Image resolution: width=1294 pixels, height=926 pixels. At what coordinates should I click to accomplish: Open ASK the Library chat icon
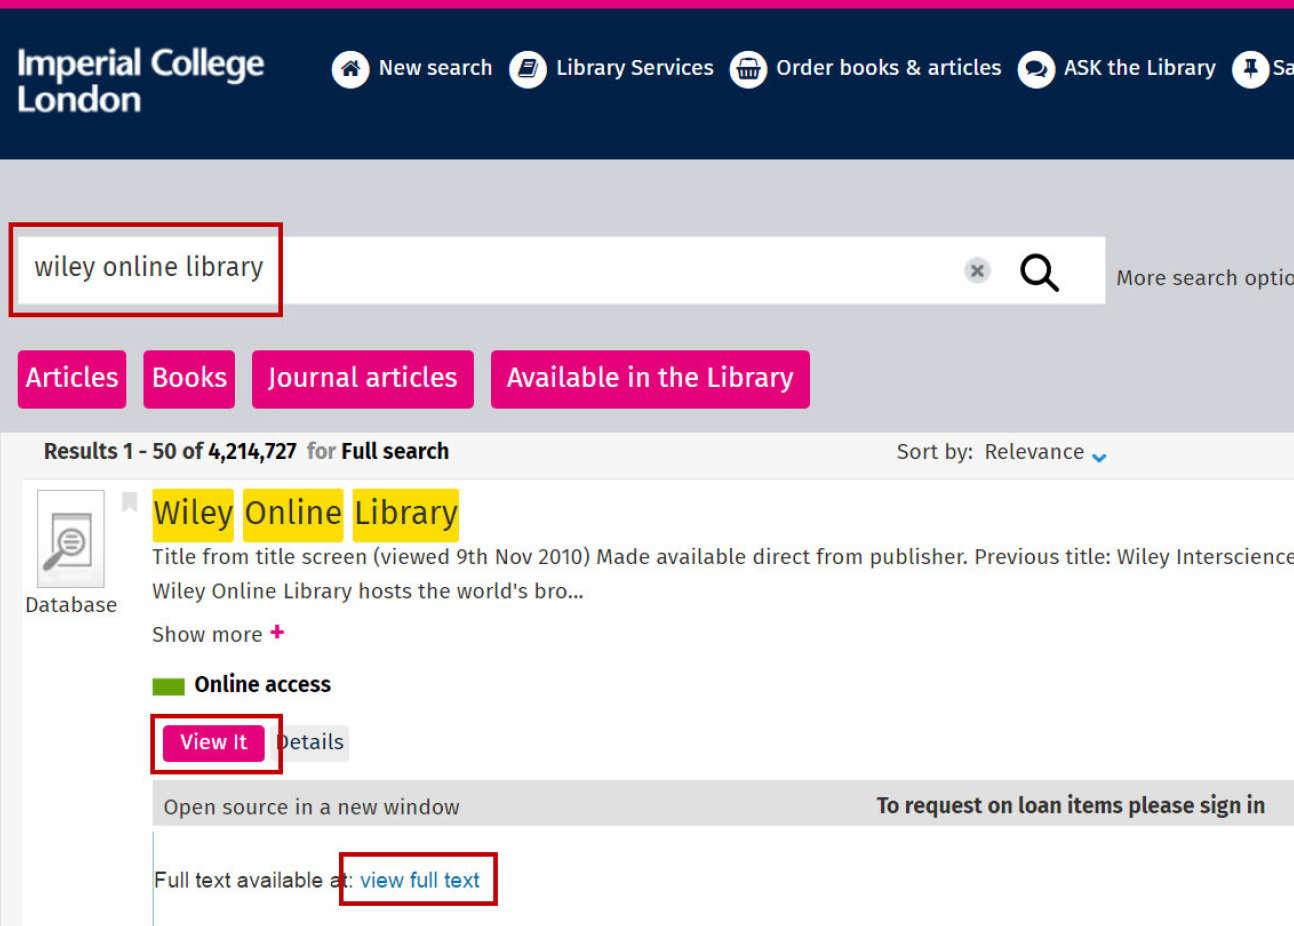(x=1036, y=68)
